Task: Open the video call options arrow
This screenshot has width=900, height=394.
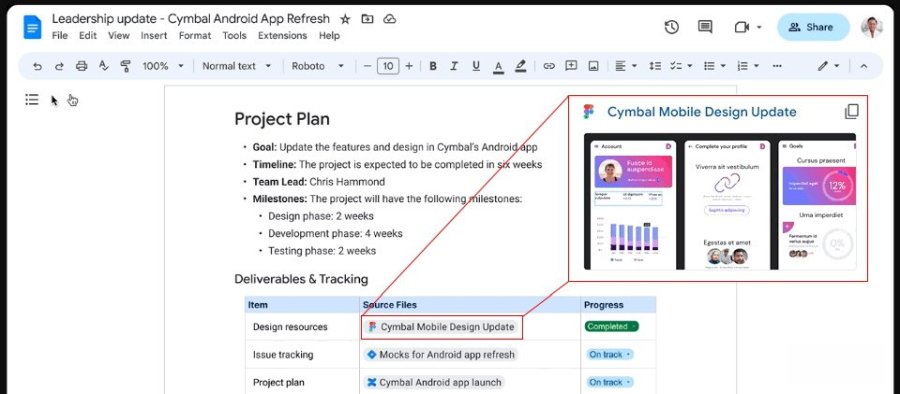Action: (x=759, y=27)
